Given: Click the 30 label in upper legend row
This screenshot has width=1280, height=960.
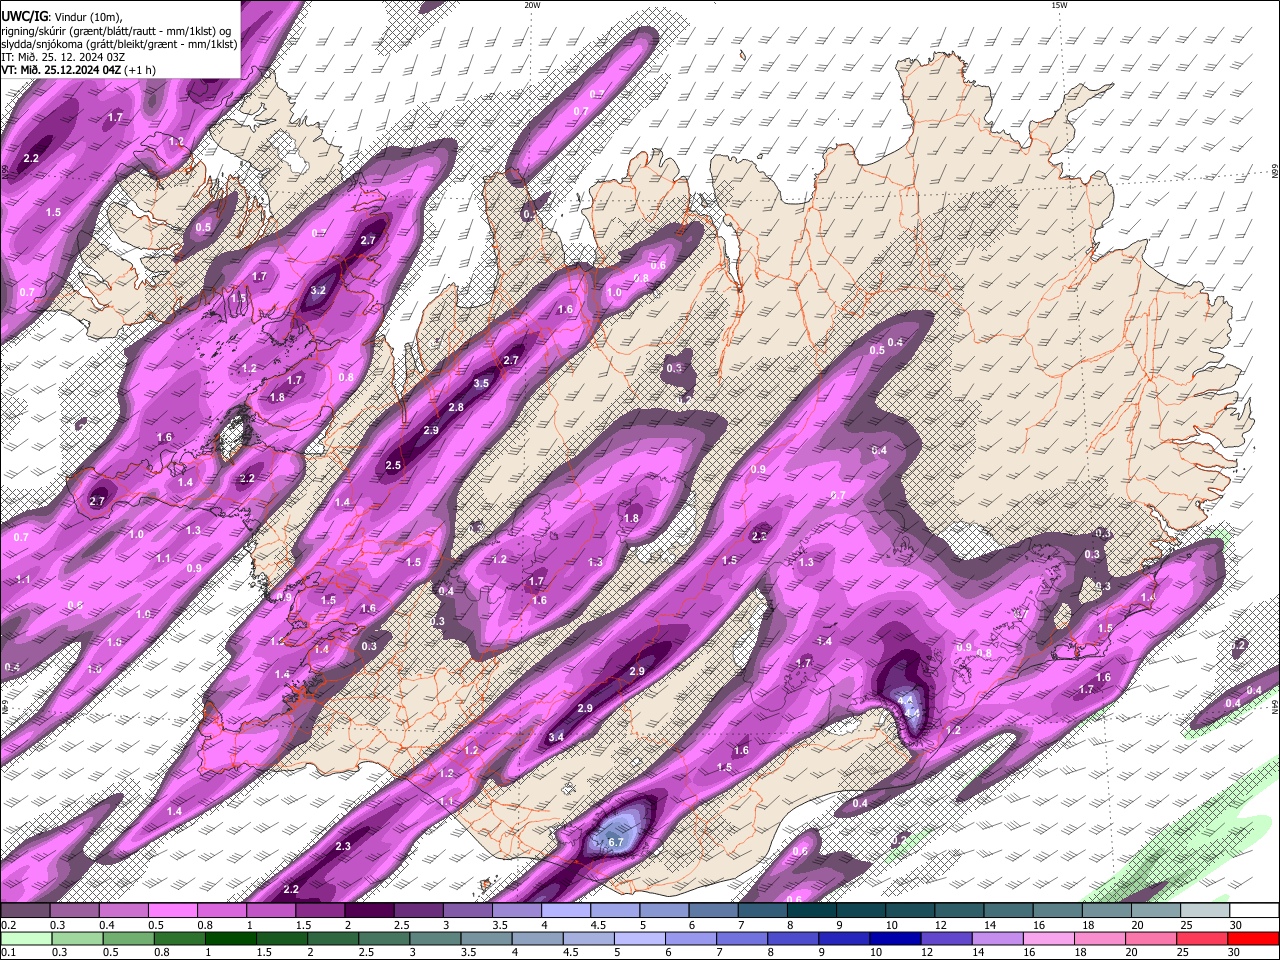Looking at the screenshot, I should tap(1236, 925).
